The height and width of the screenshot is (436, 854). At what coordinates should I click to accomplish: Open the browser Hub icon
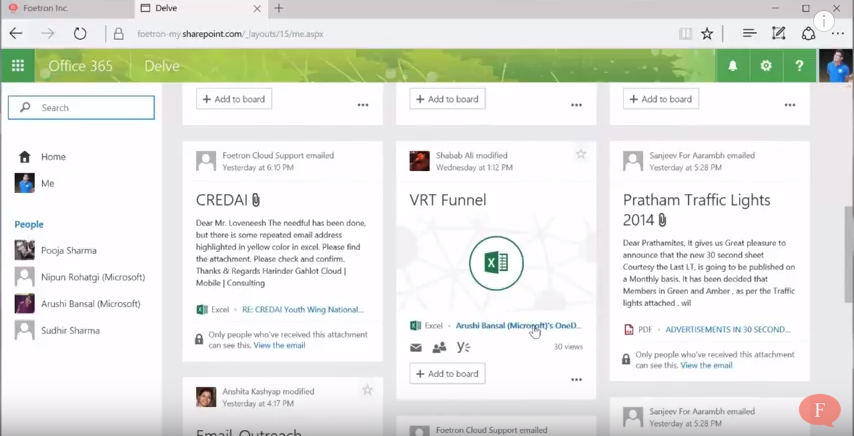(x=749, y=34)
